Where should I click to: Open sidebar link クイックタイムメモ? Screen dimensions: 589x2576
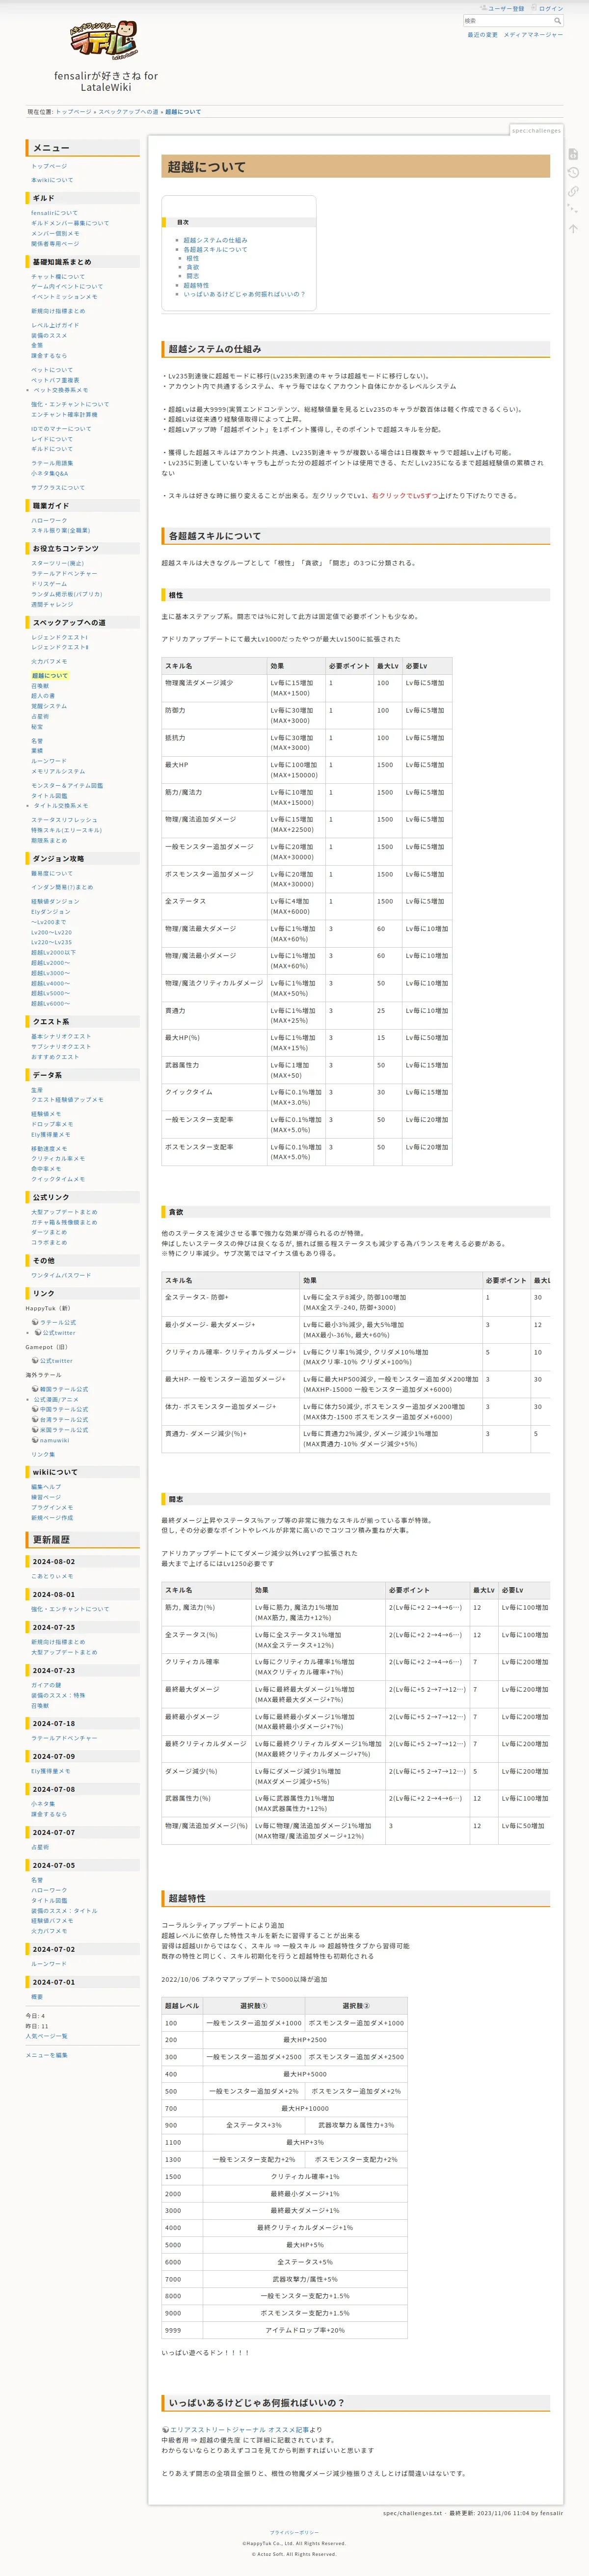pos(58,1179)
